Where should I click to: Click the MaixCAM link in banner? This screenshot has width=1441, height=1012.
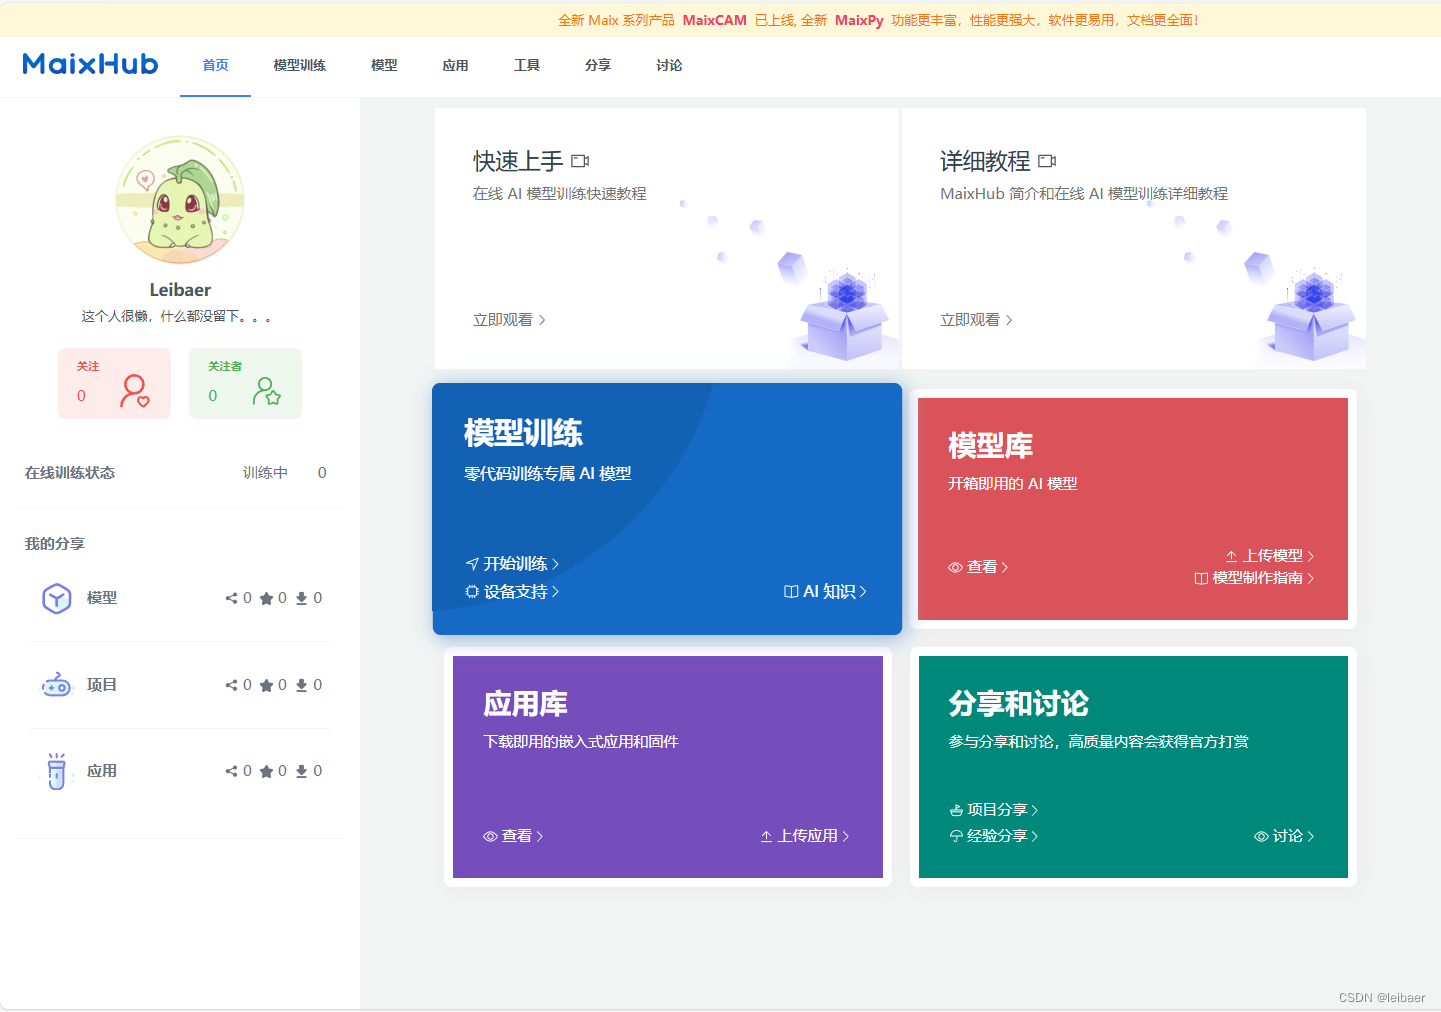(715, 20)
